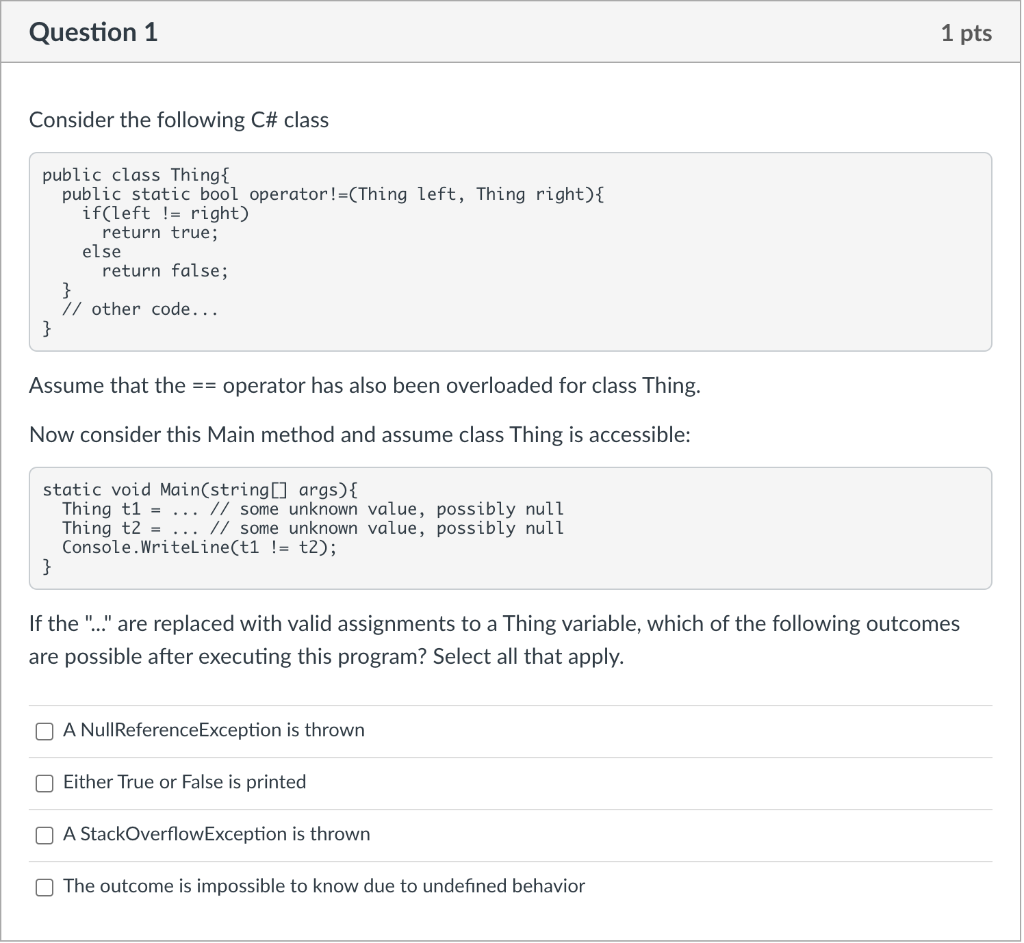Enable the undefined behavior outcome checkbox
The height and width of the screenshot is (943, 1024).
click(x=44, y=887)
